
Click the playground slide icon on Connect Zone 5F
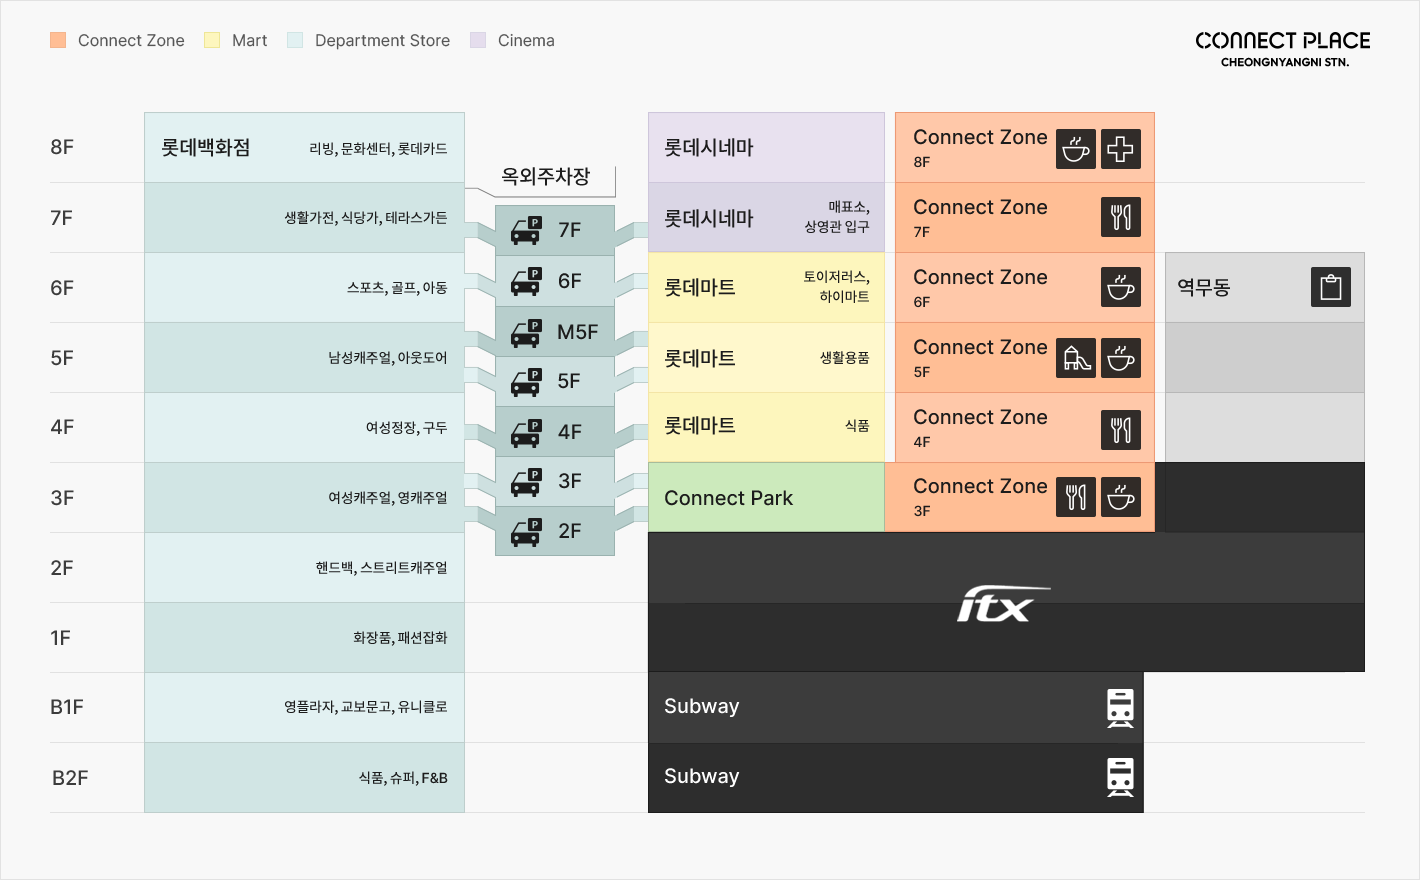pos(1076,358)
